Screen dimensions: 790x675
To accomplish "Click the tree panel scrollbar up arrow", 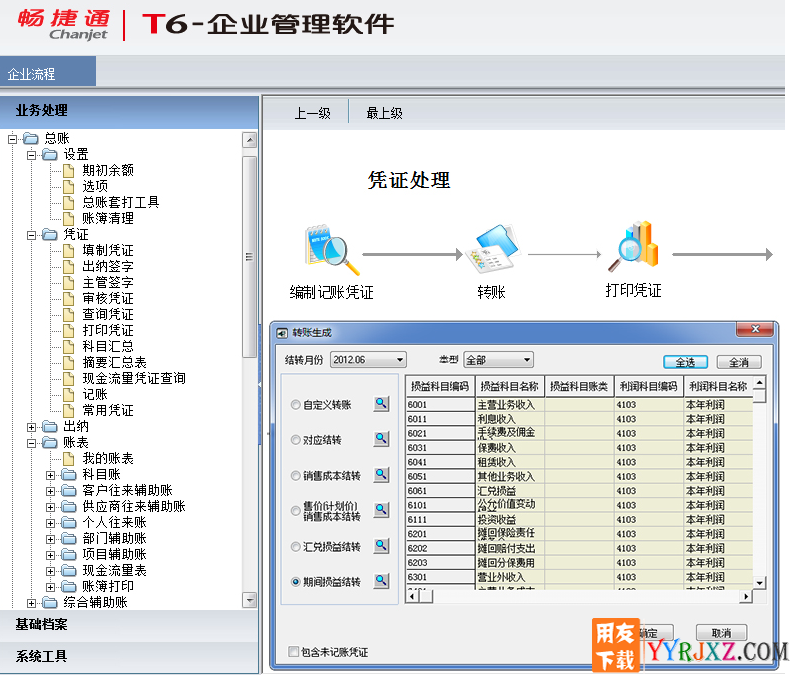I will point(249,140).
